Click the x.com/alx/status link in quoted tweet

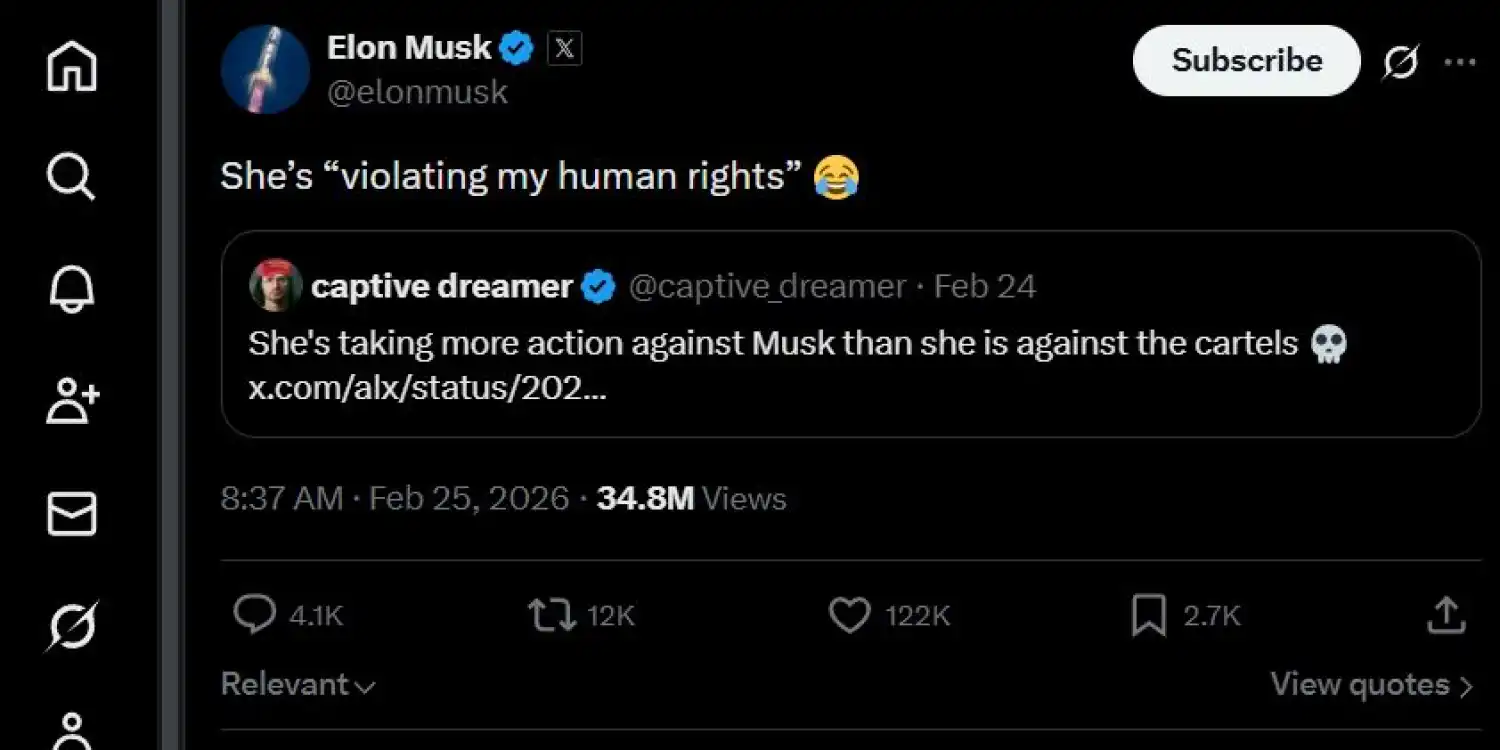[425, 388]
